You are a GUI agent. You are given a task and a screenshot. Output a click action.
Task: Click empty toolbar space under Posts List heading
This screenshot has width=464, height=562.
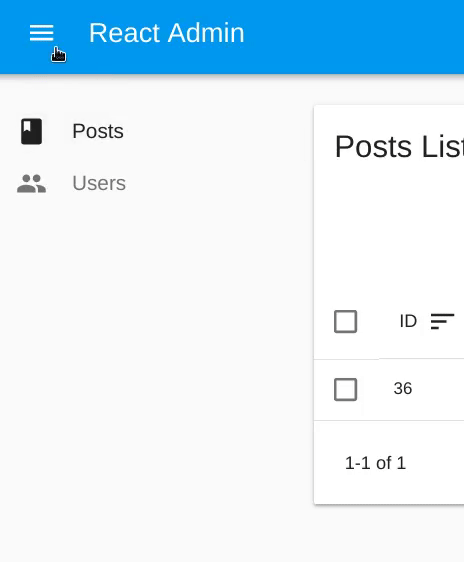[389, 233]
